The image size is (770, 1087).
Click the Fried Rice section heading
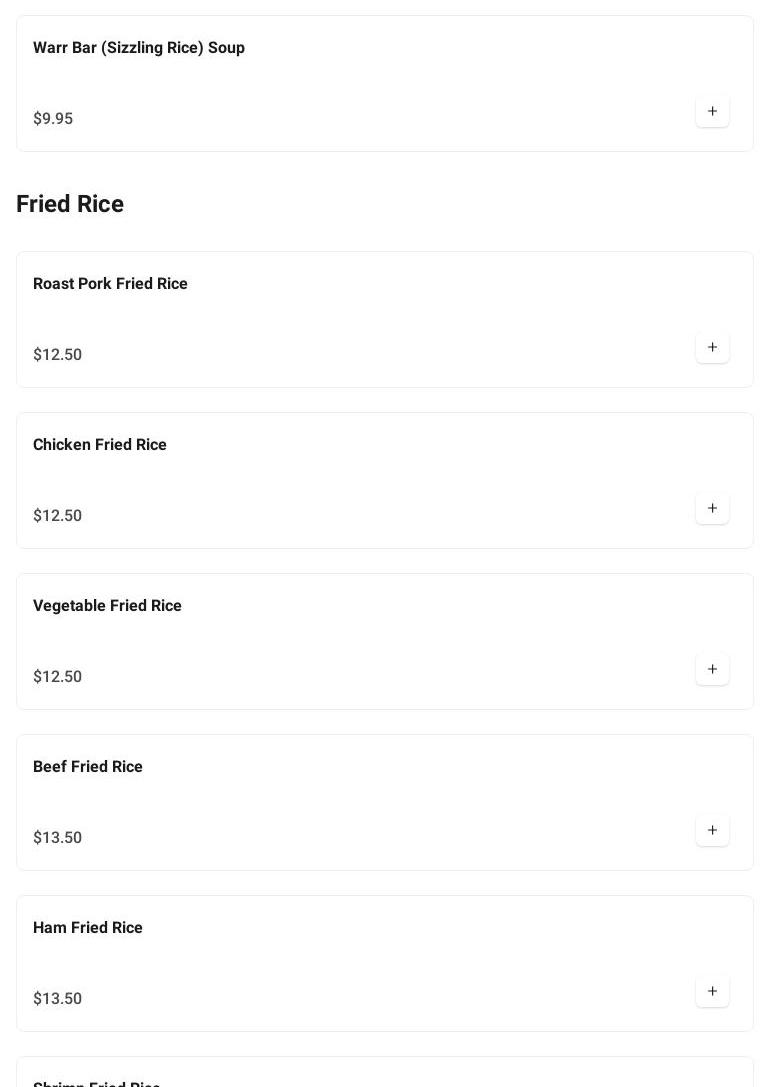click(x=70, y=204)
